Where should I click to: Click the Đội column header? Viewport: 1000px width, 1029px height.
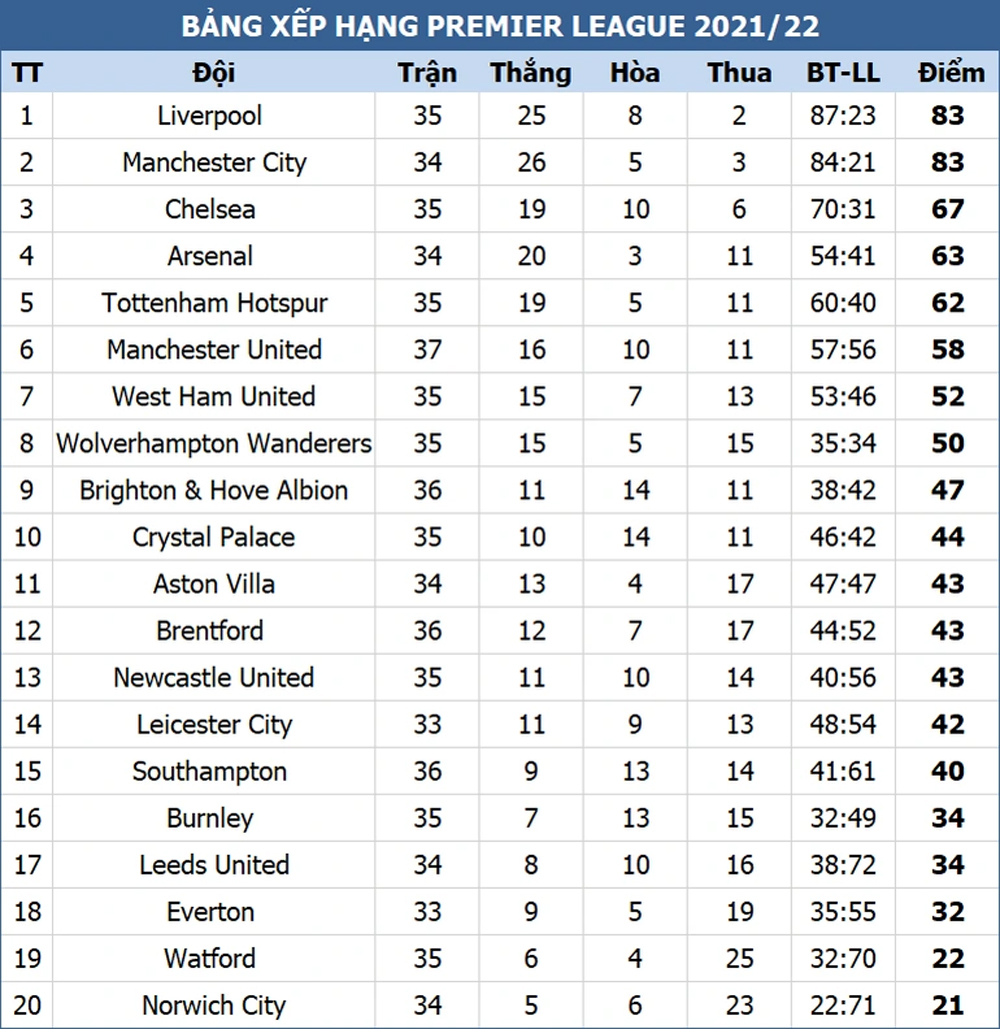click(213, 72)
